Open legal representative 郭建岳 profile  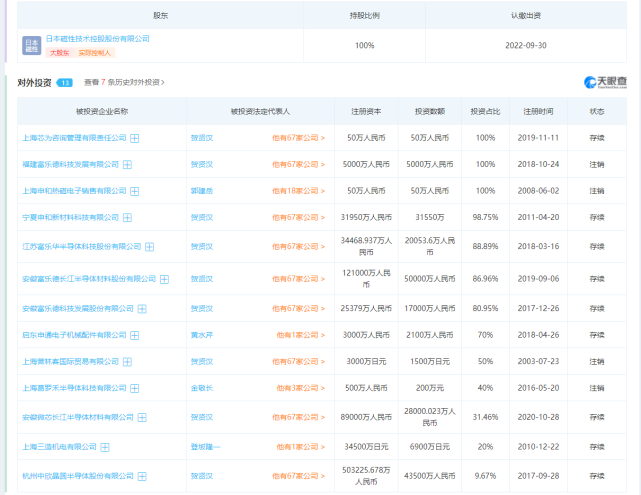click(x=201, y=190)
